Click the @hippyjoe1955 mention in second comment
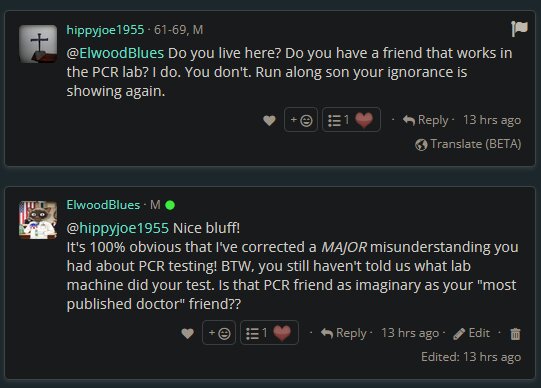541x388 pixels. pyautogui.click(x=118, y=228)
